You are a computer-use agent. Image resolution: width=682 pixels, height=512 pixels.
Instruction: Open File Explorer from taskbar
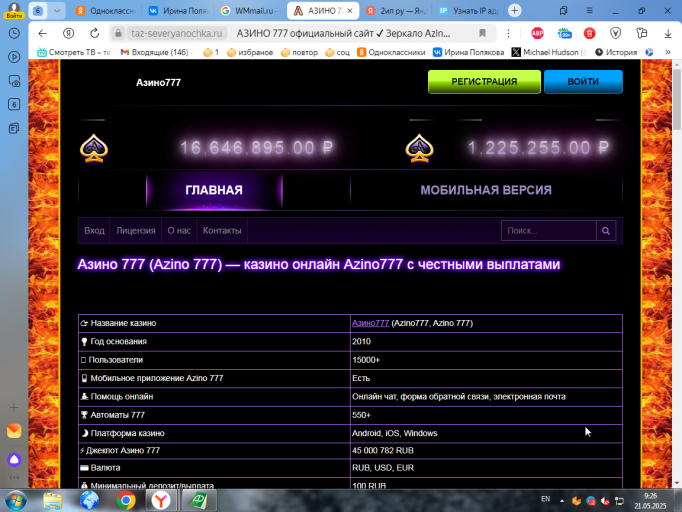[x=53, y=501]
